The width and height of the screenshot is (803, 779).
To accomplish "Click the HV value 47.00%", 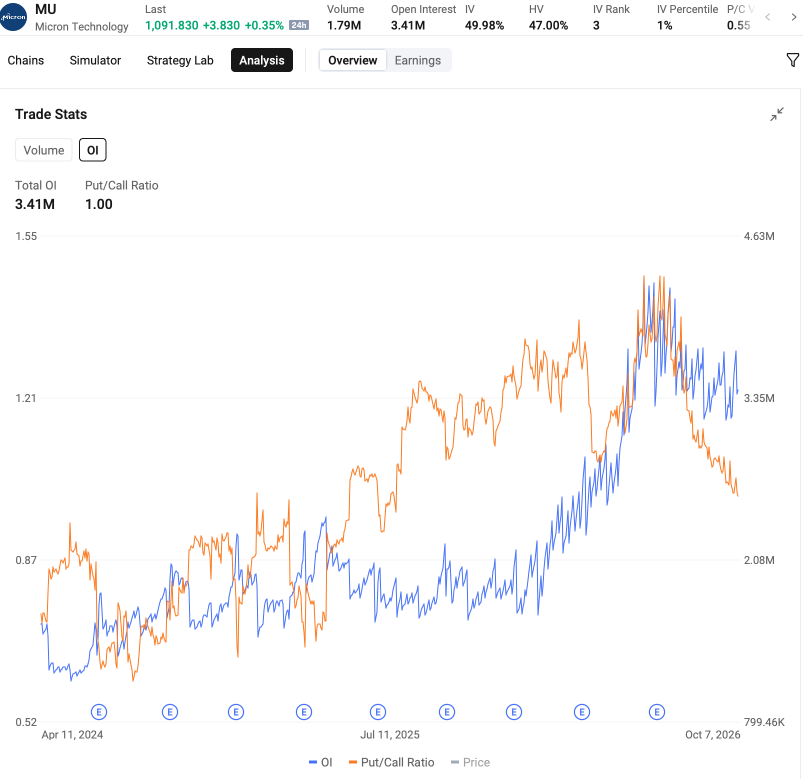I will coord(548,26).
